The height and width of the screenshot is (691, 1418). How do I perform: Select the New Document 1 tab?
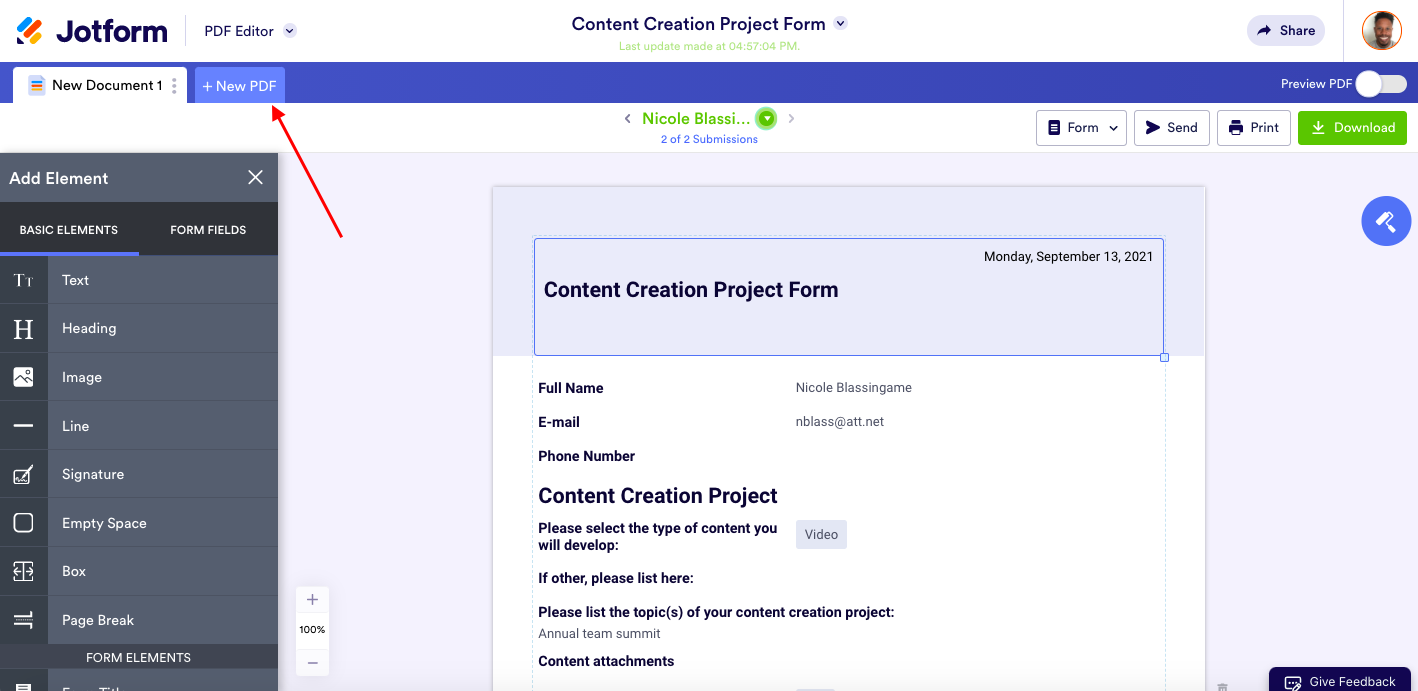click(x=96, y=85)
